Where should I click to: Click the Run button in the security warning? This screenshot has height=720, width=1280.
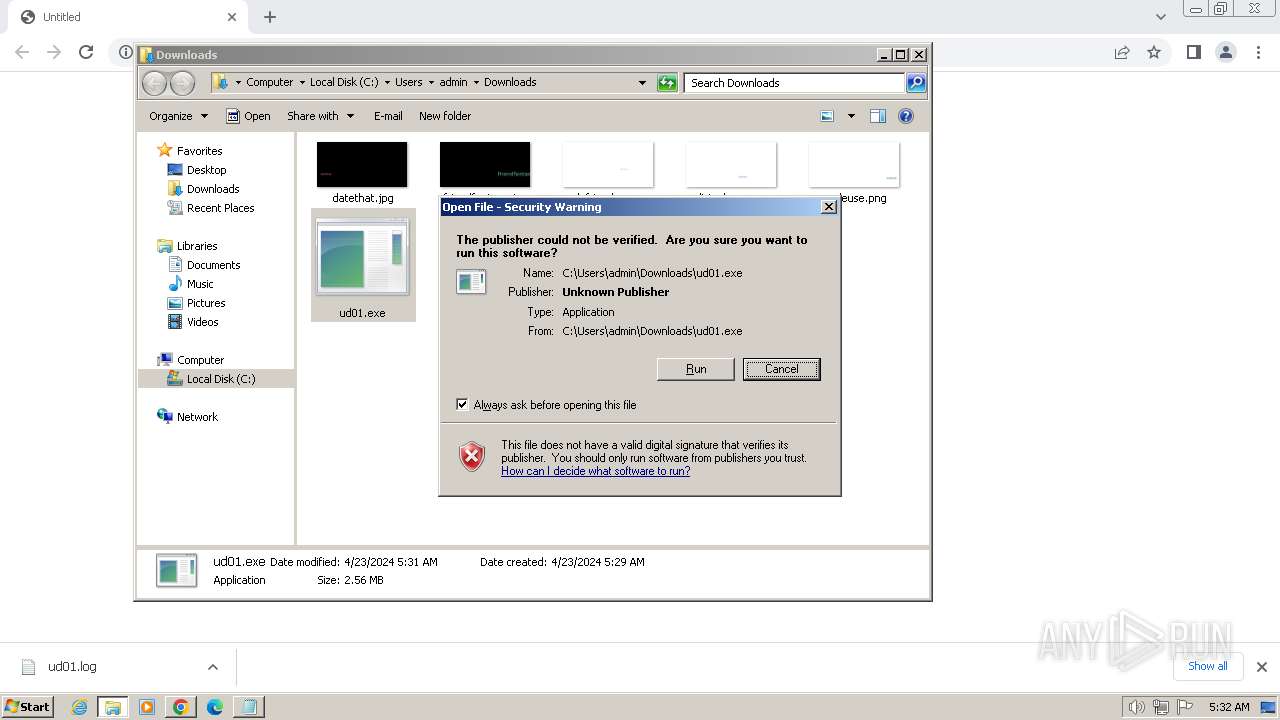click(x=696, y=369)
